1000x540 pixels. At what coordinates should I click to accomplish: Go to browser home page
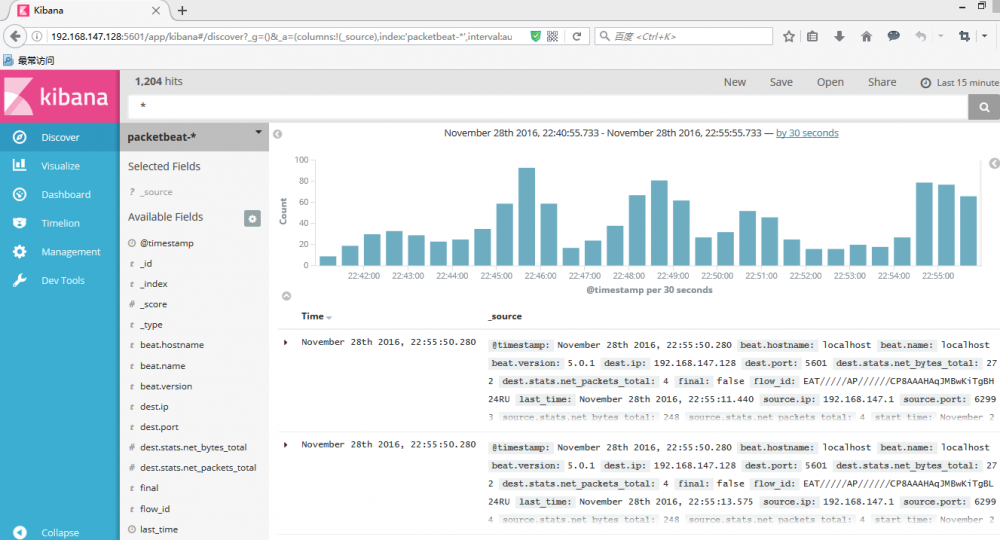(866, 36)
